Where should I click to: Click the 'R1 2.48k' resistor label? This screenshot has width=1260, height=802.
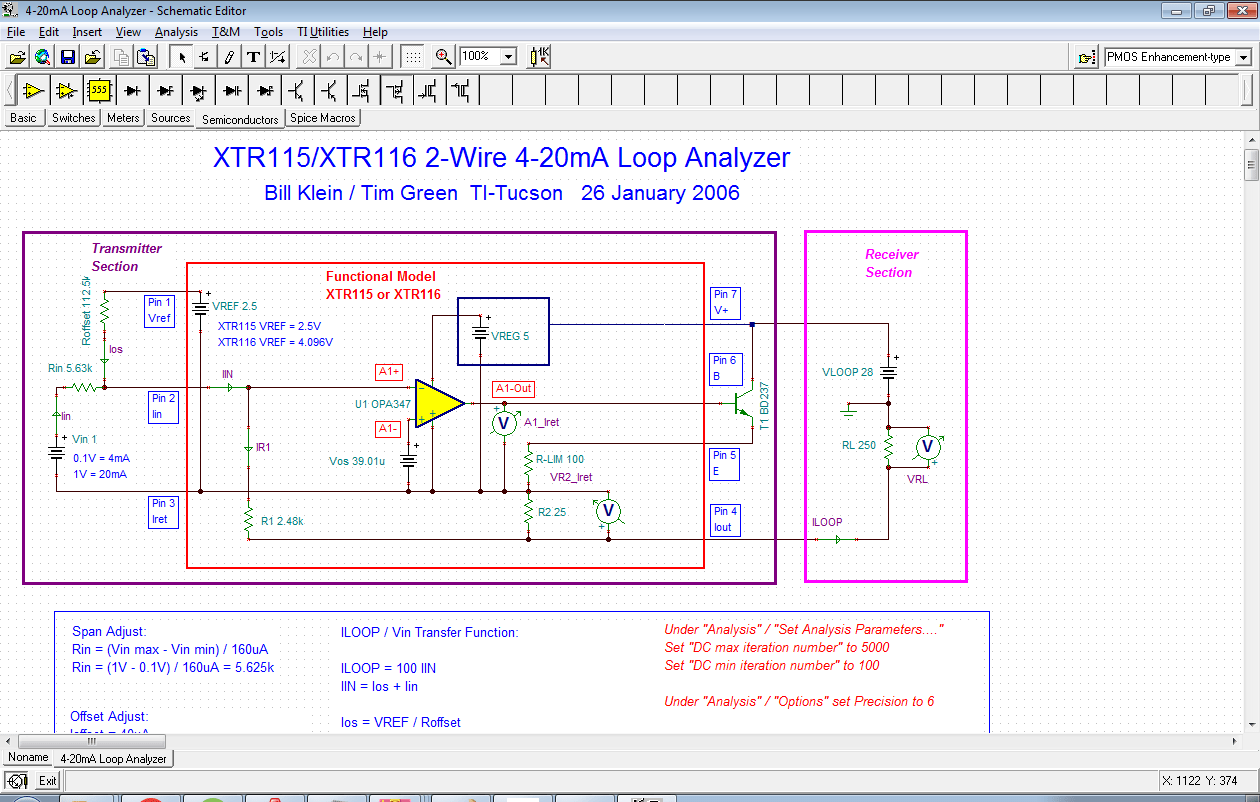(x=284, y=521)
